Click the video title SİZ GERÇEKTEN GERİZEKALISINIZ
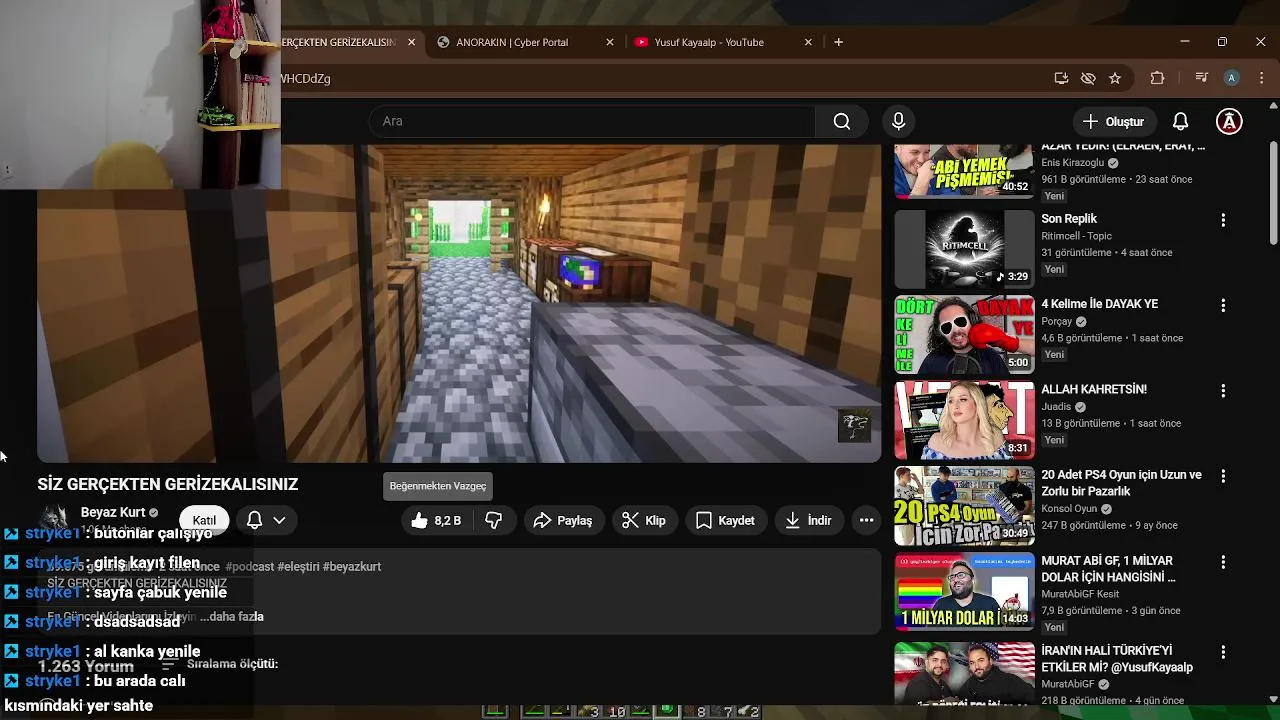 pyautogui.click(x=168, y=484)
